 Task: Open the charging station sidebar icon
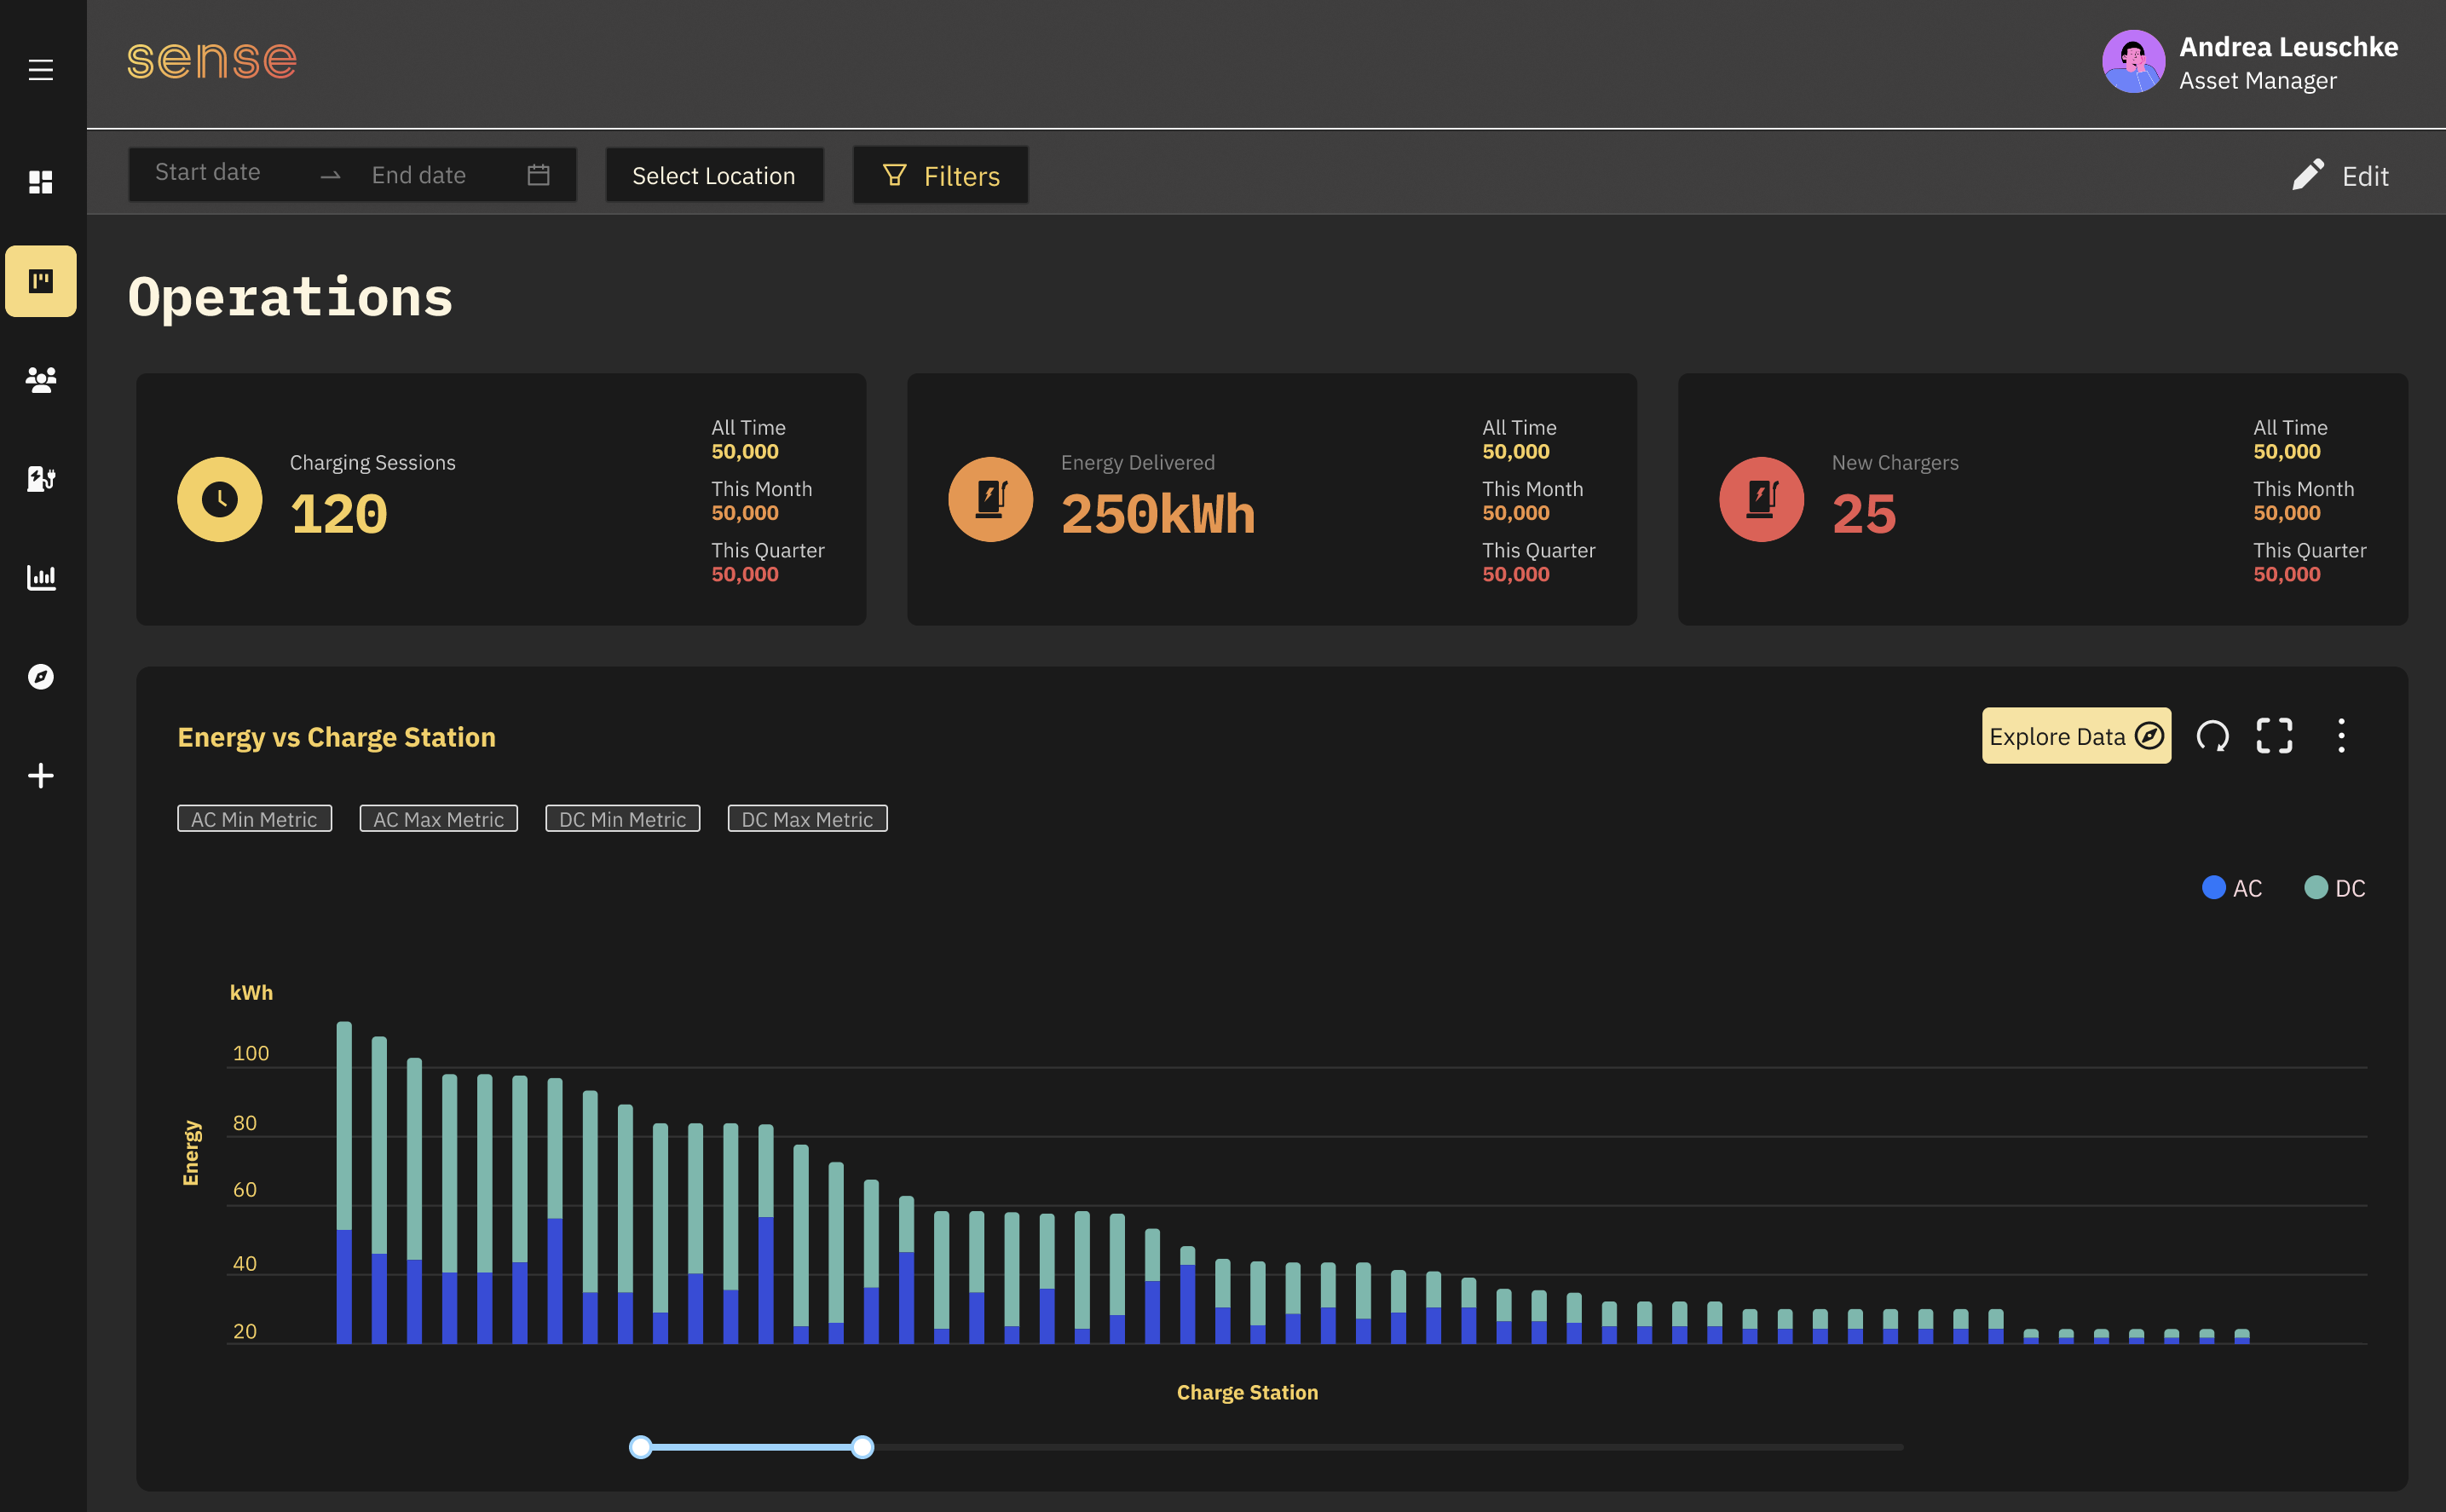point(41,478)
